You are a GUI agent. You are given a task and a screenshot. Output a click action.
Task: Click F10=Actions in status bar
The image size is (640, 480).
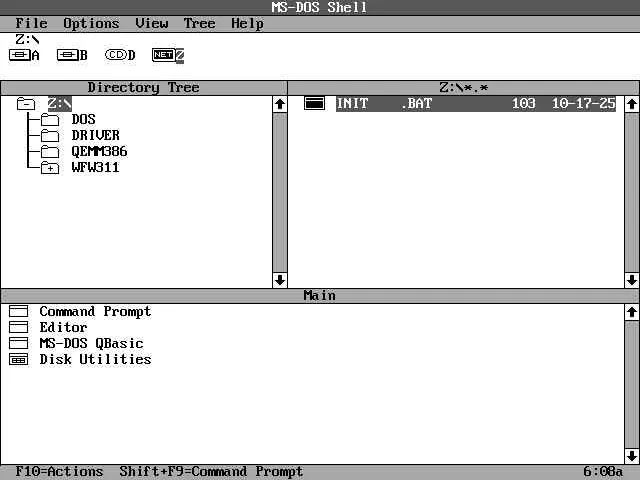point(59,471)
